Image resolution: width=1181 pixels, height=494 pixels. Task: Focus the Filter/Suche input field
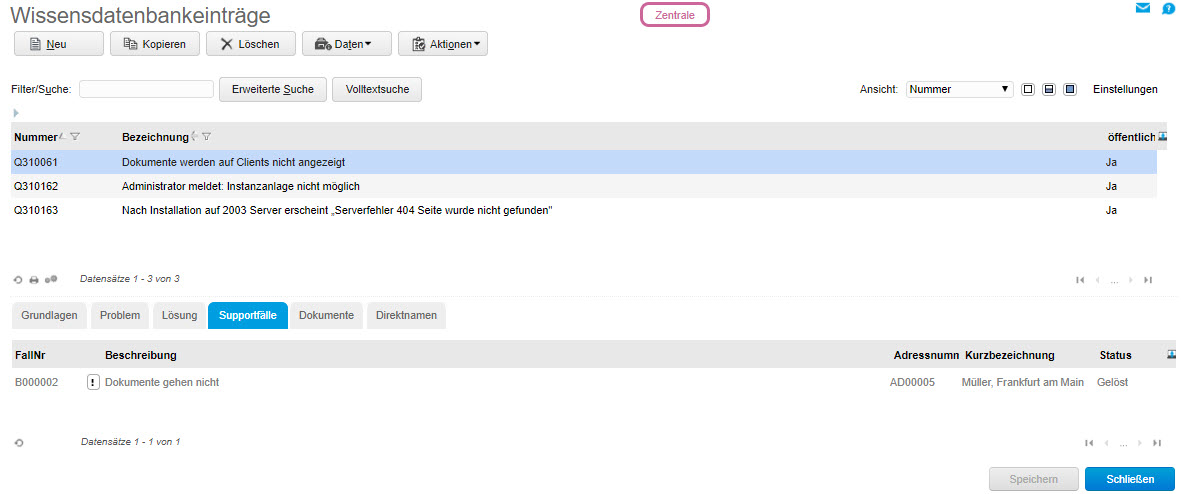(146, 90)
